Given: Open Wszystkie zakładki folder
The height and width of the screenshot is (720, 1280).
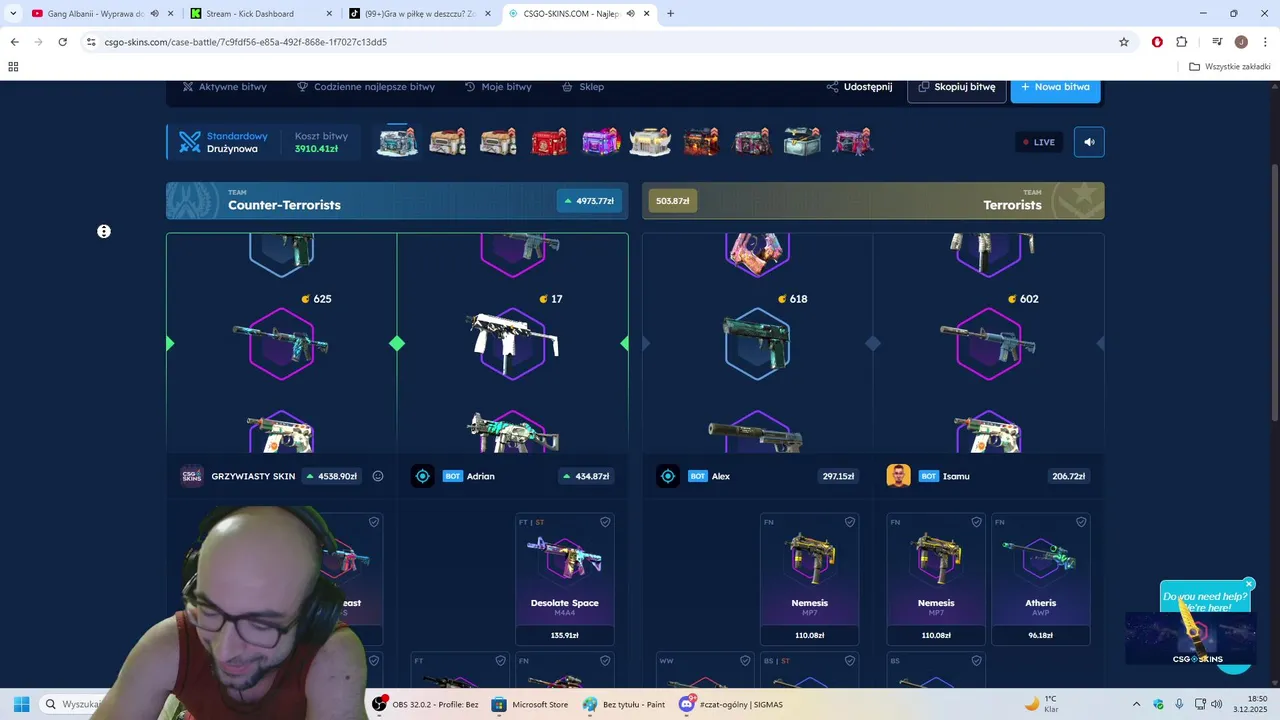Looking at the screenshot, I should pyautogui.click(x=1229, y=67).
